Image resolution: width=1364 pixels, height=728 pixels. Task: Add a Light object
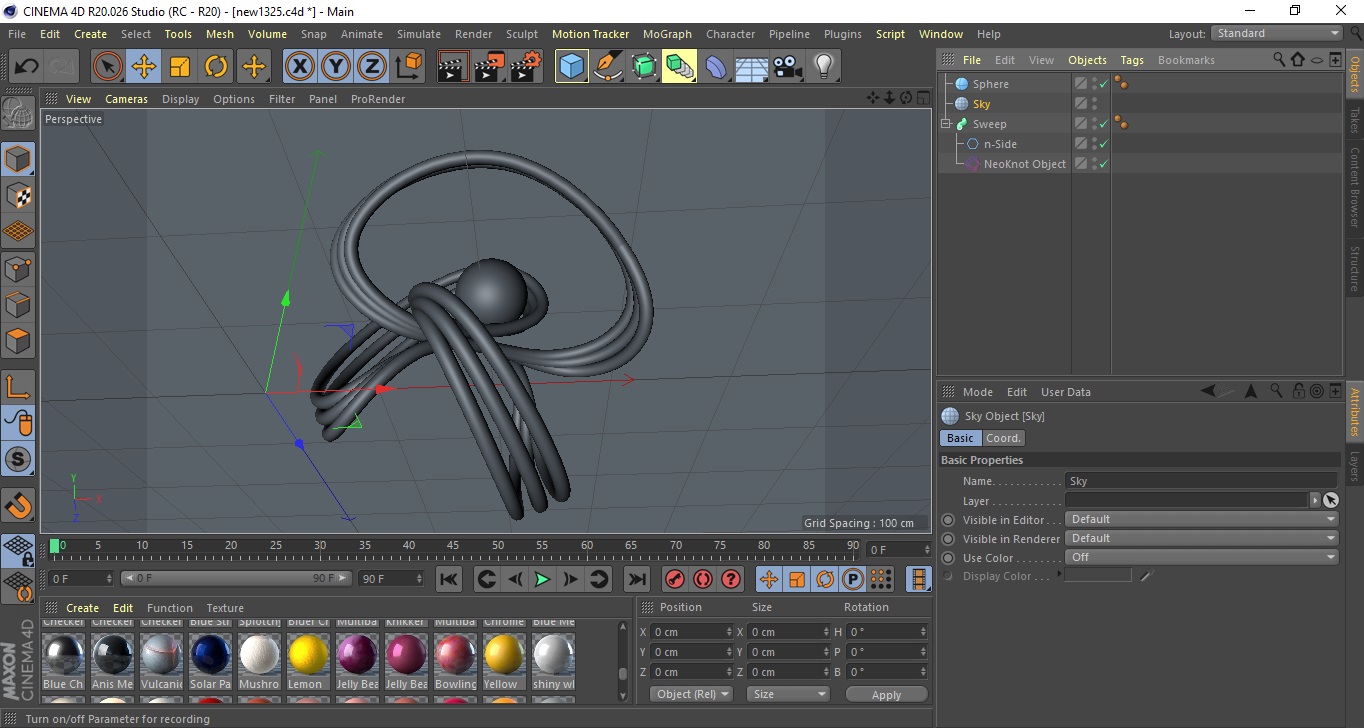824,67
